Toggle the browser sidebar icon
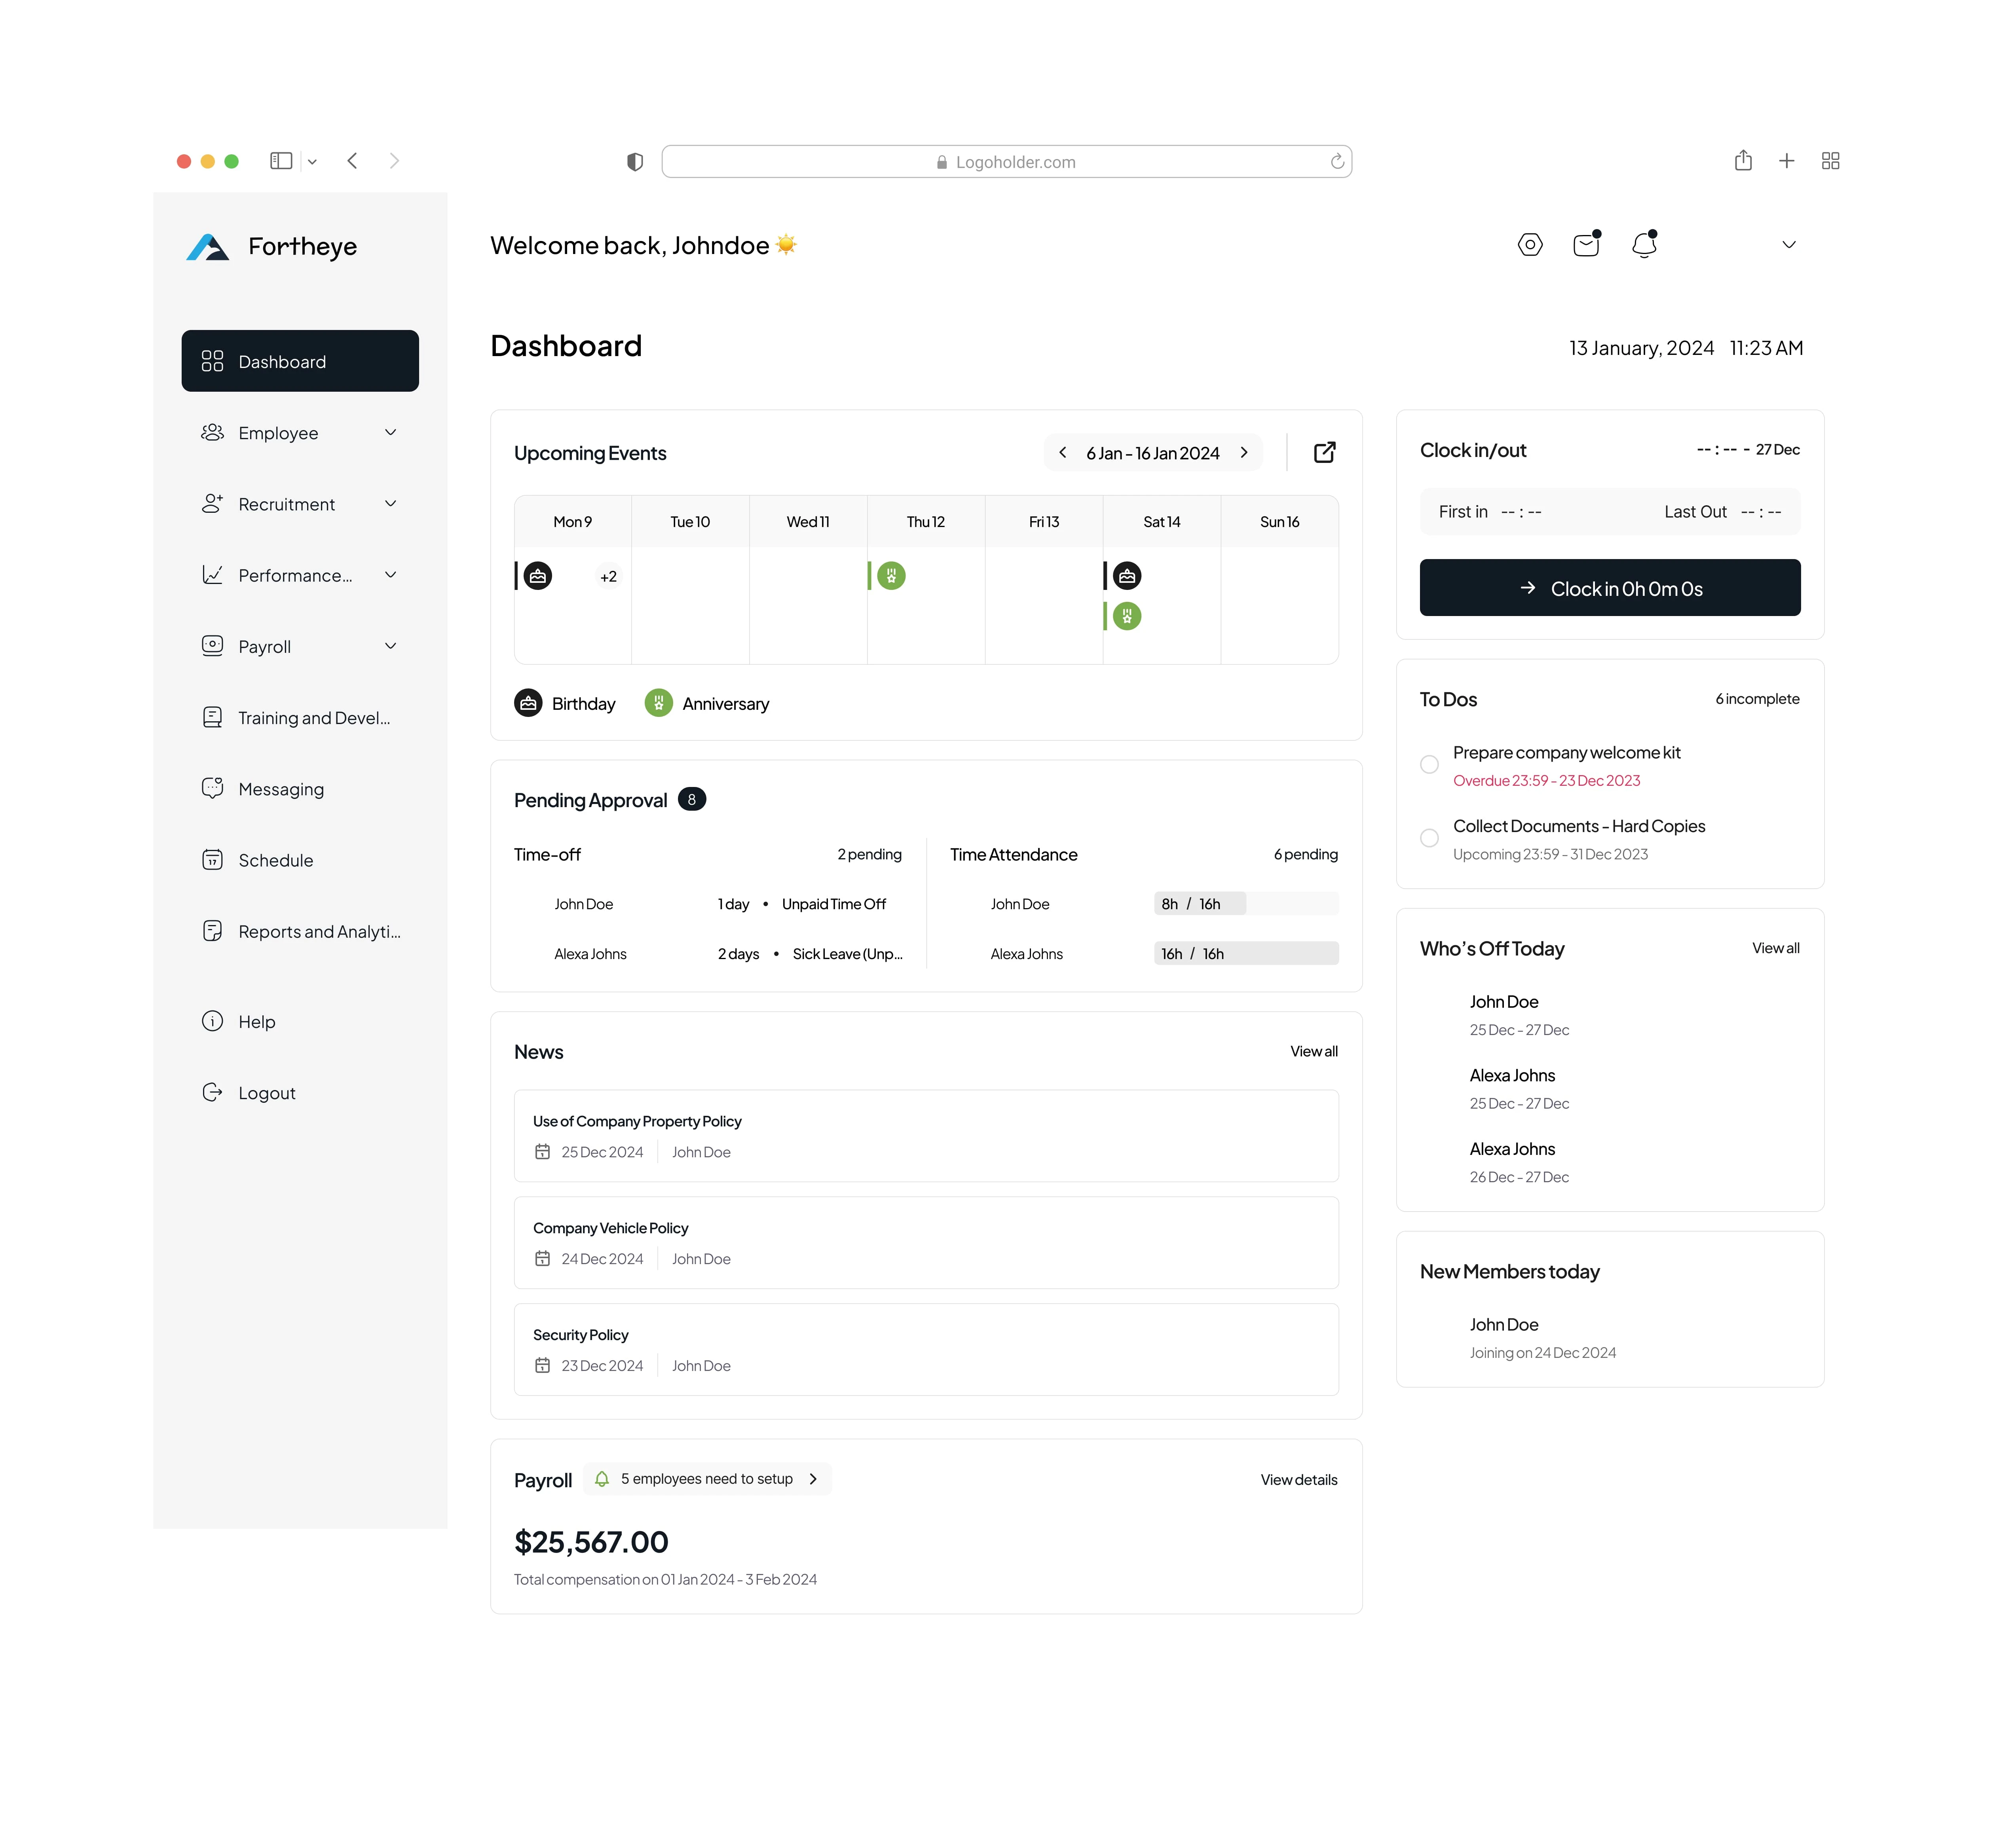 (x=281, y=161)
